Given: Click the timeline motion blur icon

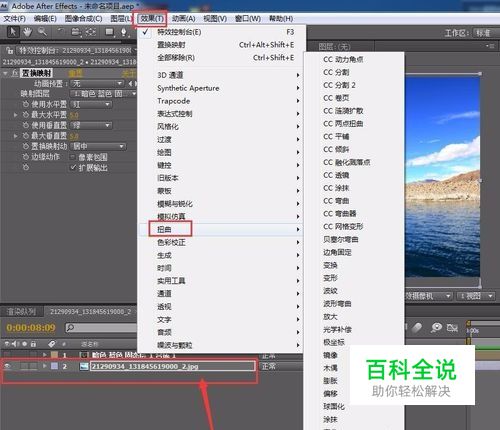Looking at the screenshot, I should (417, 328).
